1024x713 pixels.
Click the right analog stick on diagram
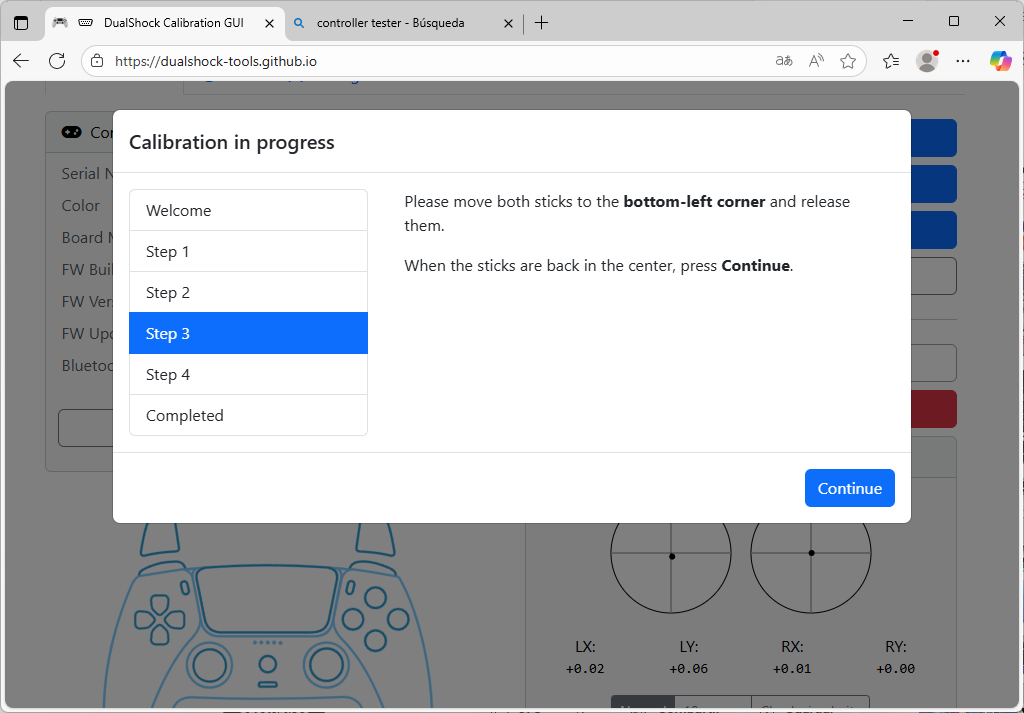(327, 665)
